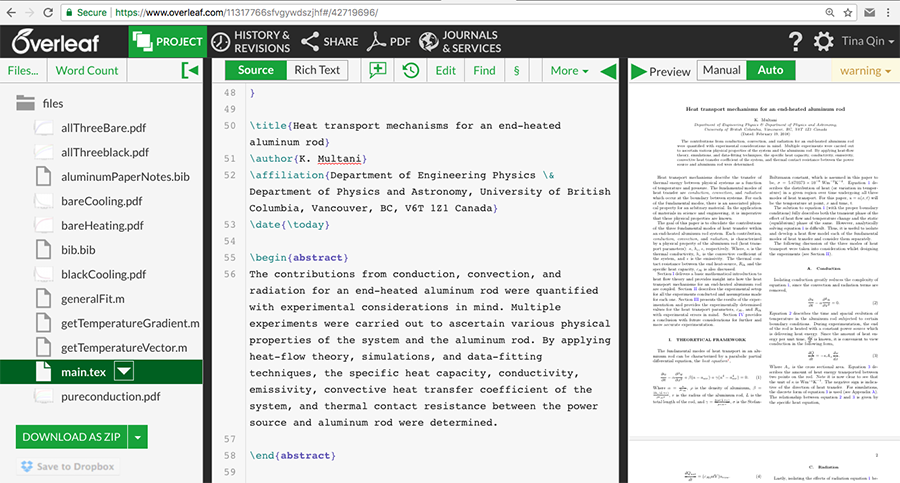
Task: Open Journals & Services
Action: [x=460, y=41]
